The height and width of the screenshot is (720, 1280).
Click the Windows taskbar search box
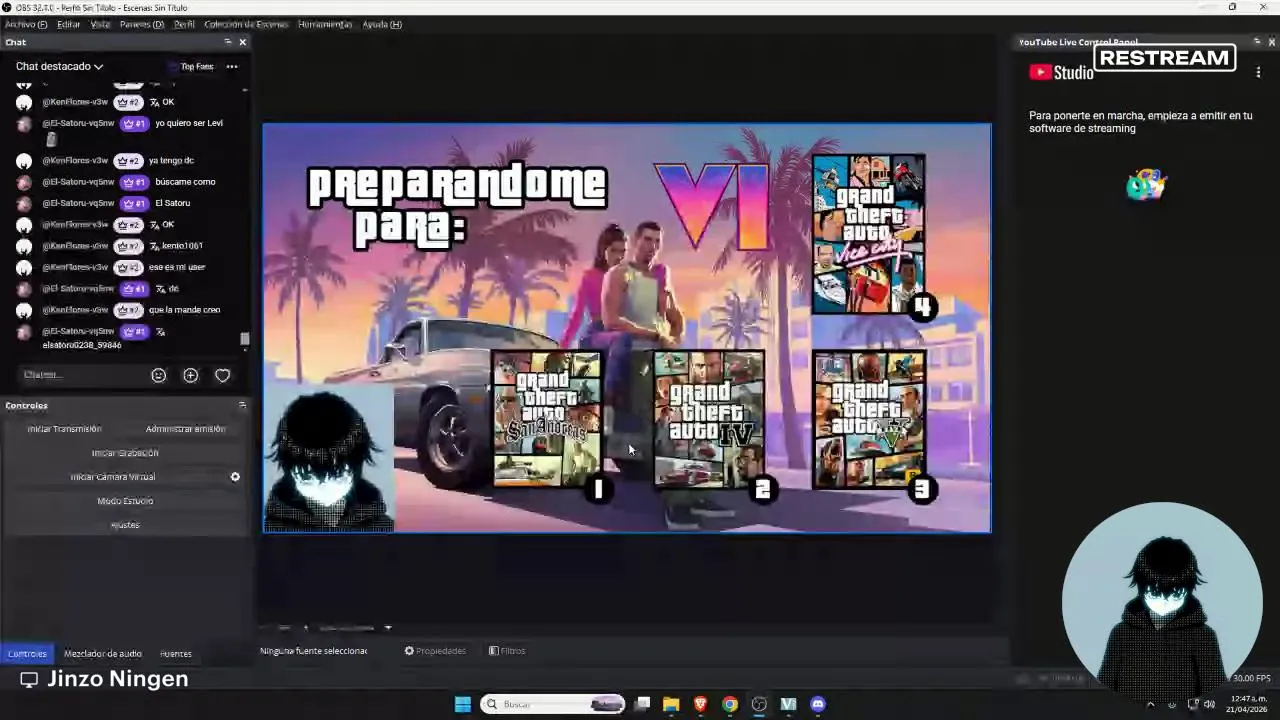552,704
